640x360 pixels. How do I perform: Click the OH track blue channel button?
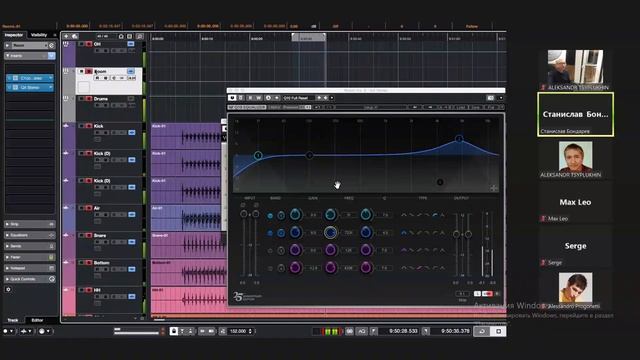pyautogui.click(x=131, y=44)
